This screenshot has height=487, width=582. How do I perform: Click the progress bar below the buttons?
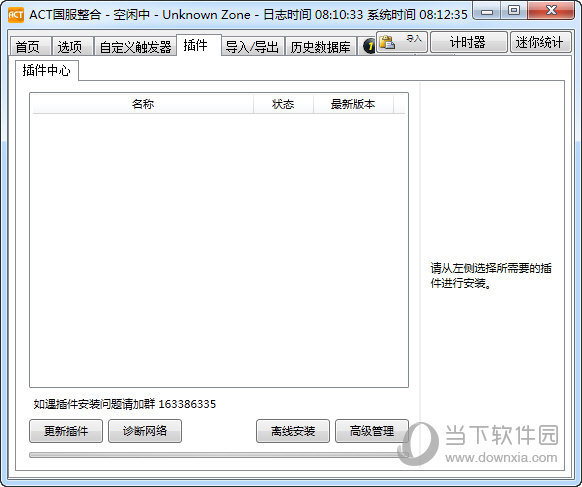219,455
